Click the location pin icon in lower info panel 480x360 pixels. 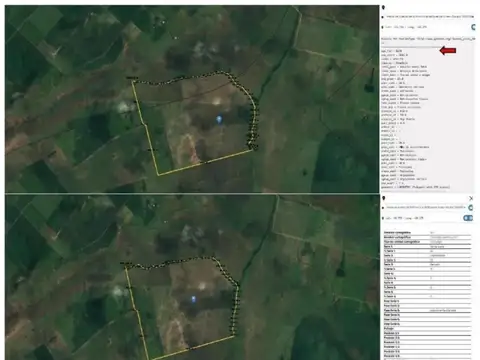384,198
